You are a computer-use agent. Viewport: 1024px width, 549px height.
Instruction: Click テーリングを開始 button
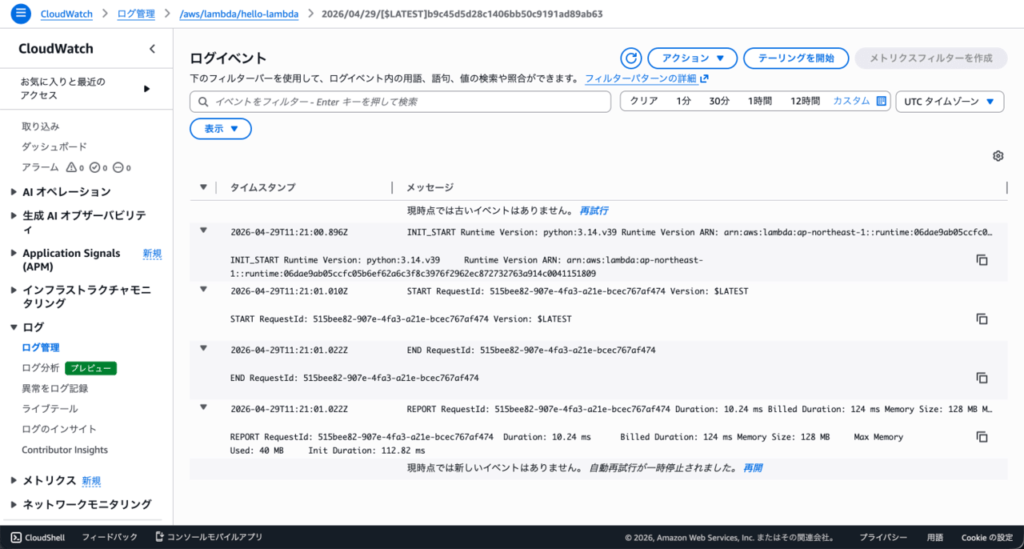click(x=796, y=58)
